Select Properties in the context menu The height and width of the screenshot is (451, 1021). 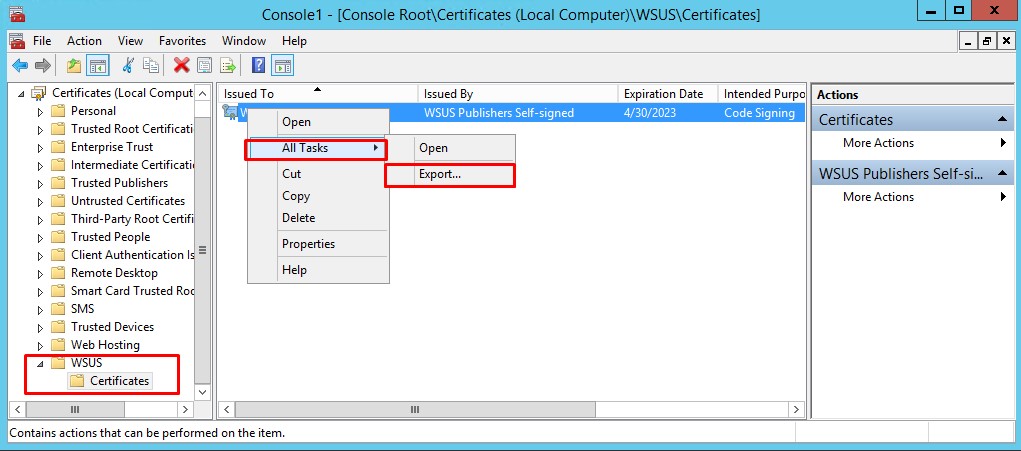[308, 244]
